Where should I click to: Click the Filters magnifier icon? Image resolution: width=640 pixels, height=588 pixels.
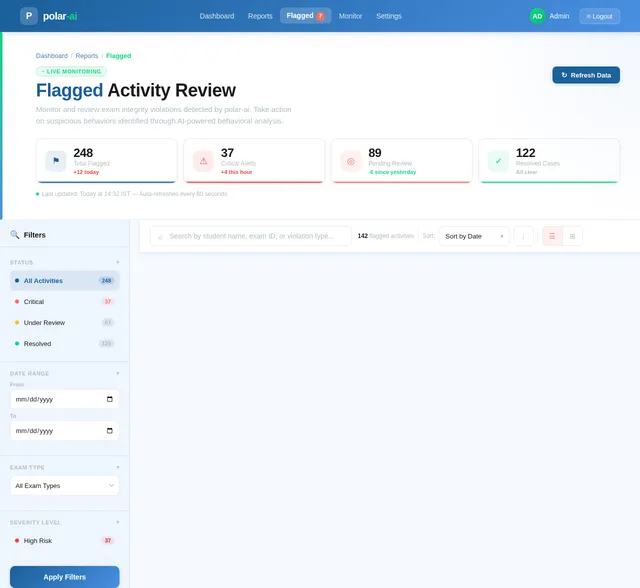[x=15, y=235]
